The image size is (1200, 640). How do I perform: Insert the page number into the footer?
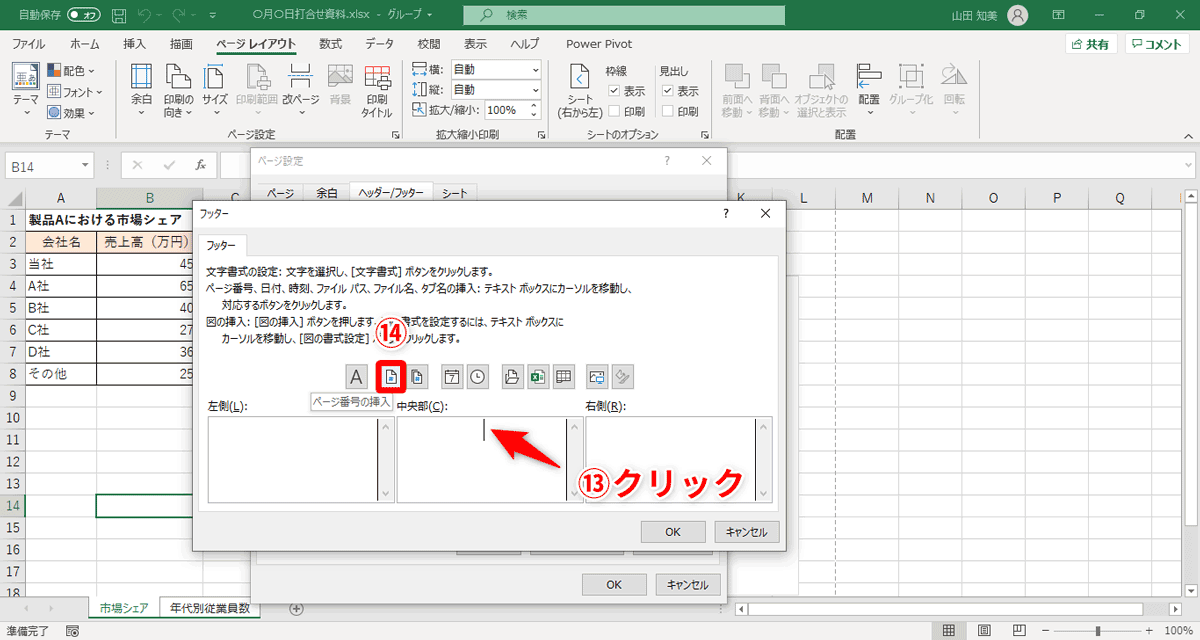click(390, 376)
